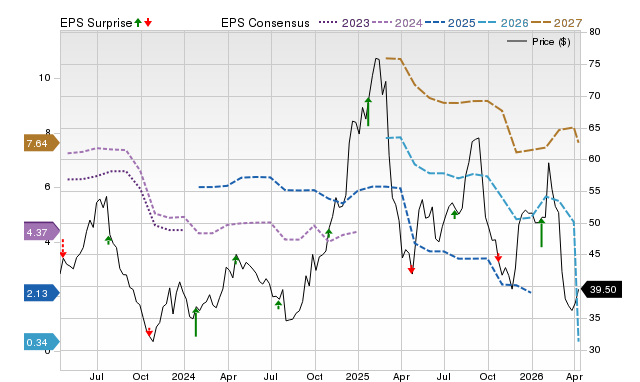Select the red dashed surprise arrow at the chart's start
This screenshot has height=382, width=640.
(63, 249)
